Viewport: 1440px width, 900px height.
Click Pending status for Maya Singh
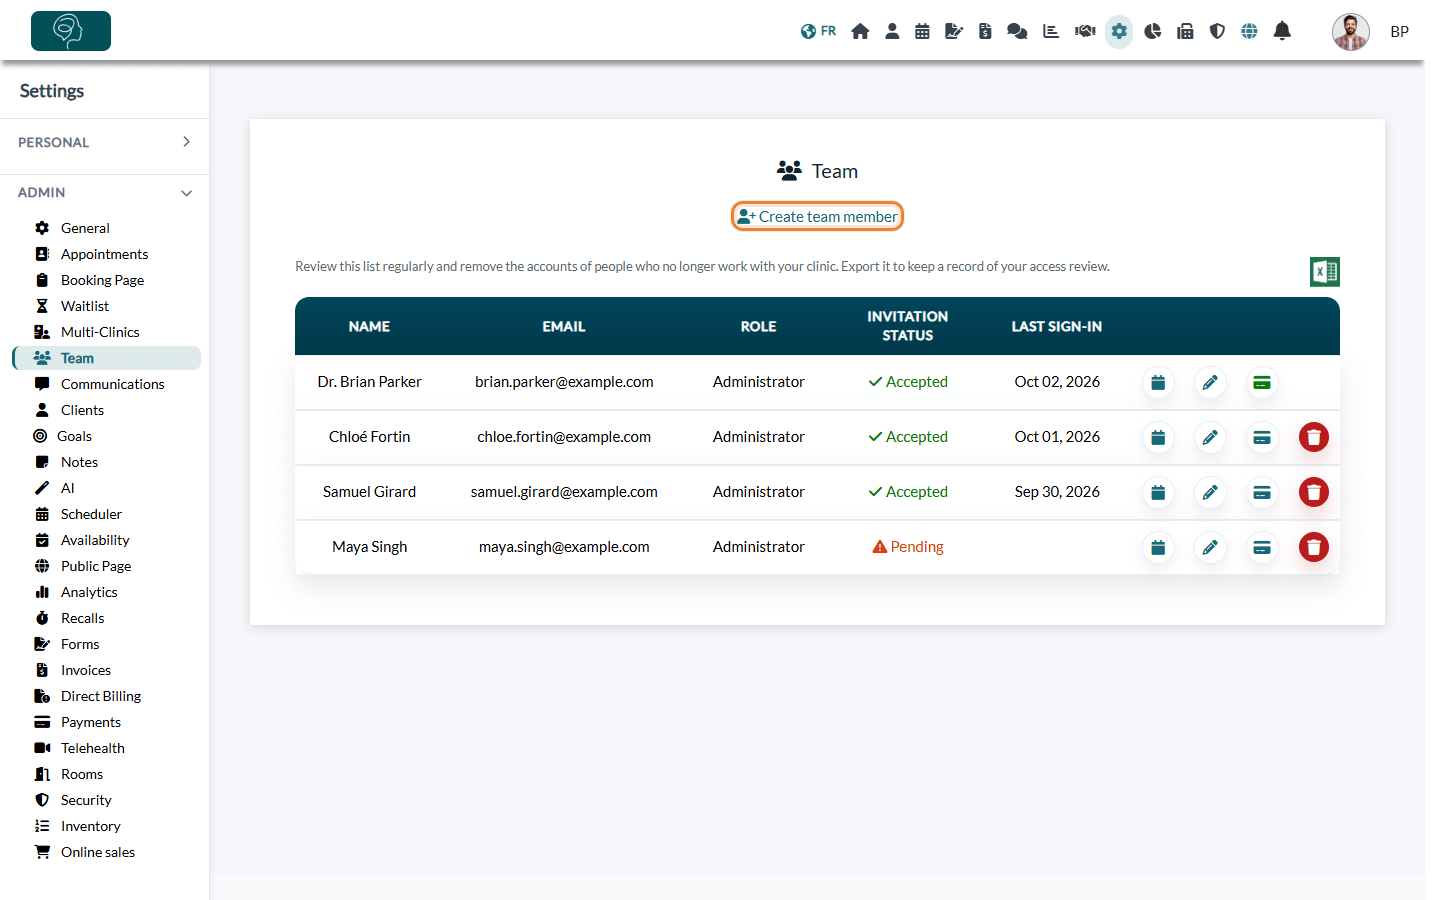(908, 547)
